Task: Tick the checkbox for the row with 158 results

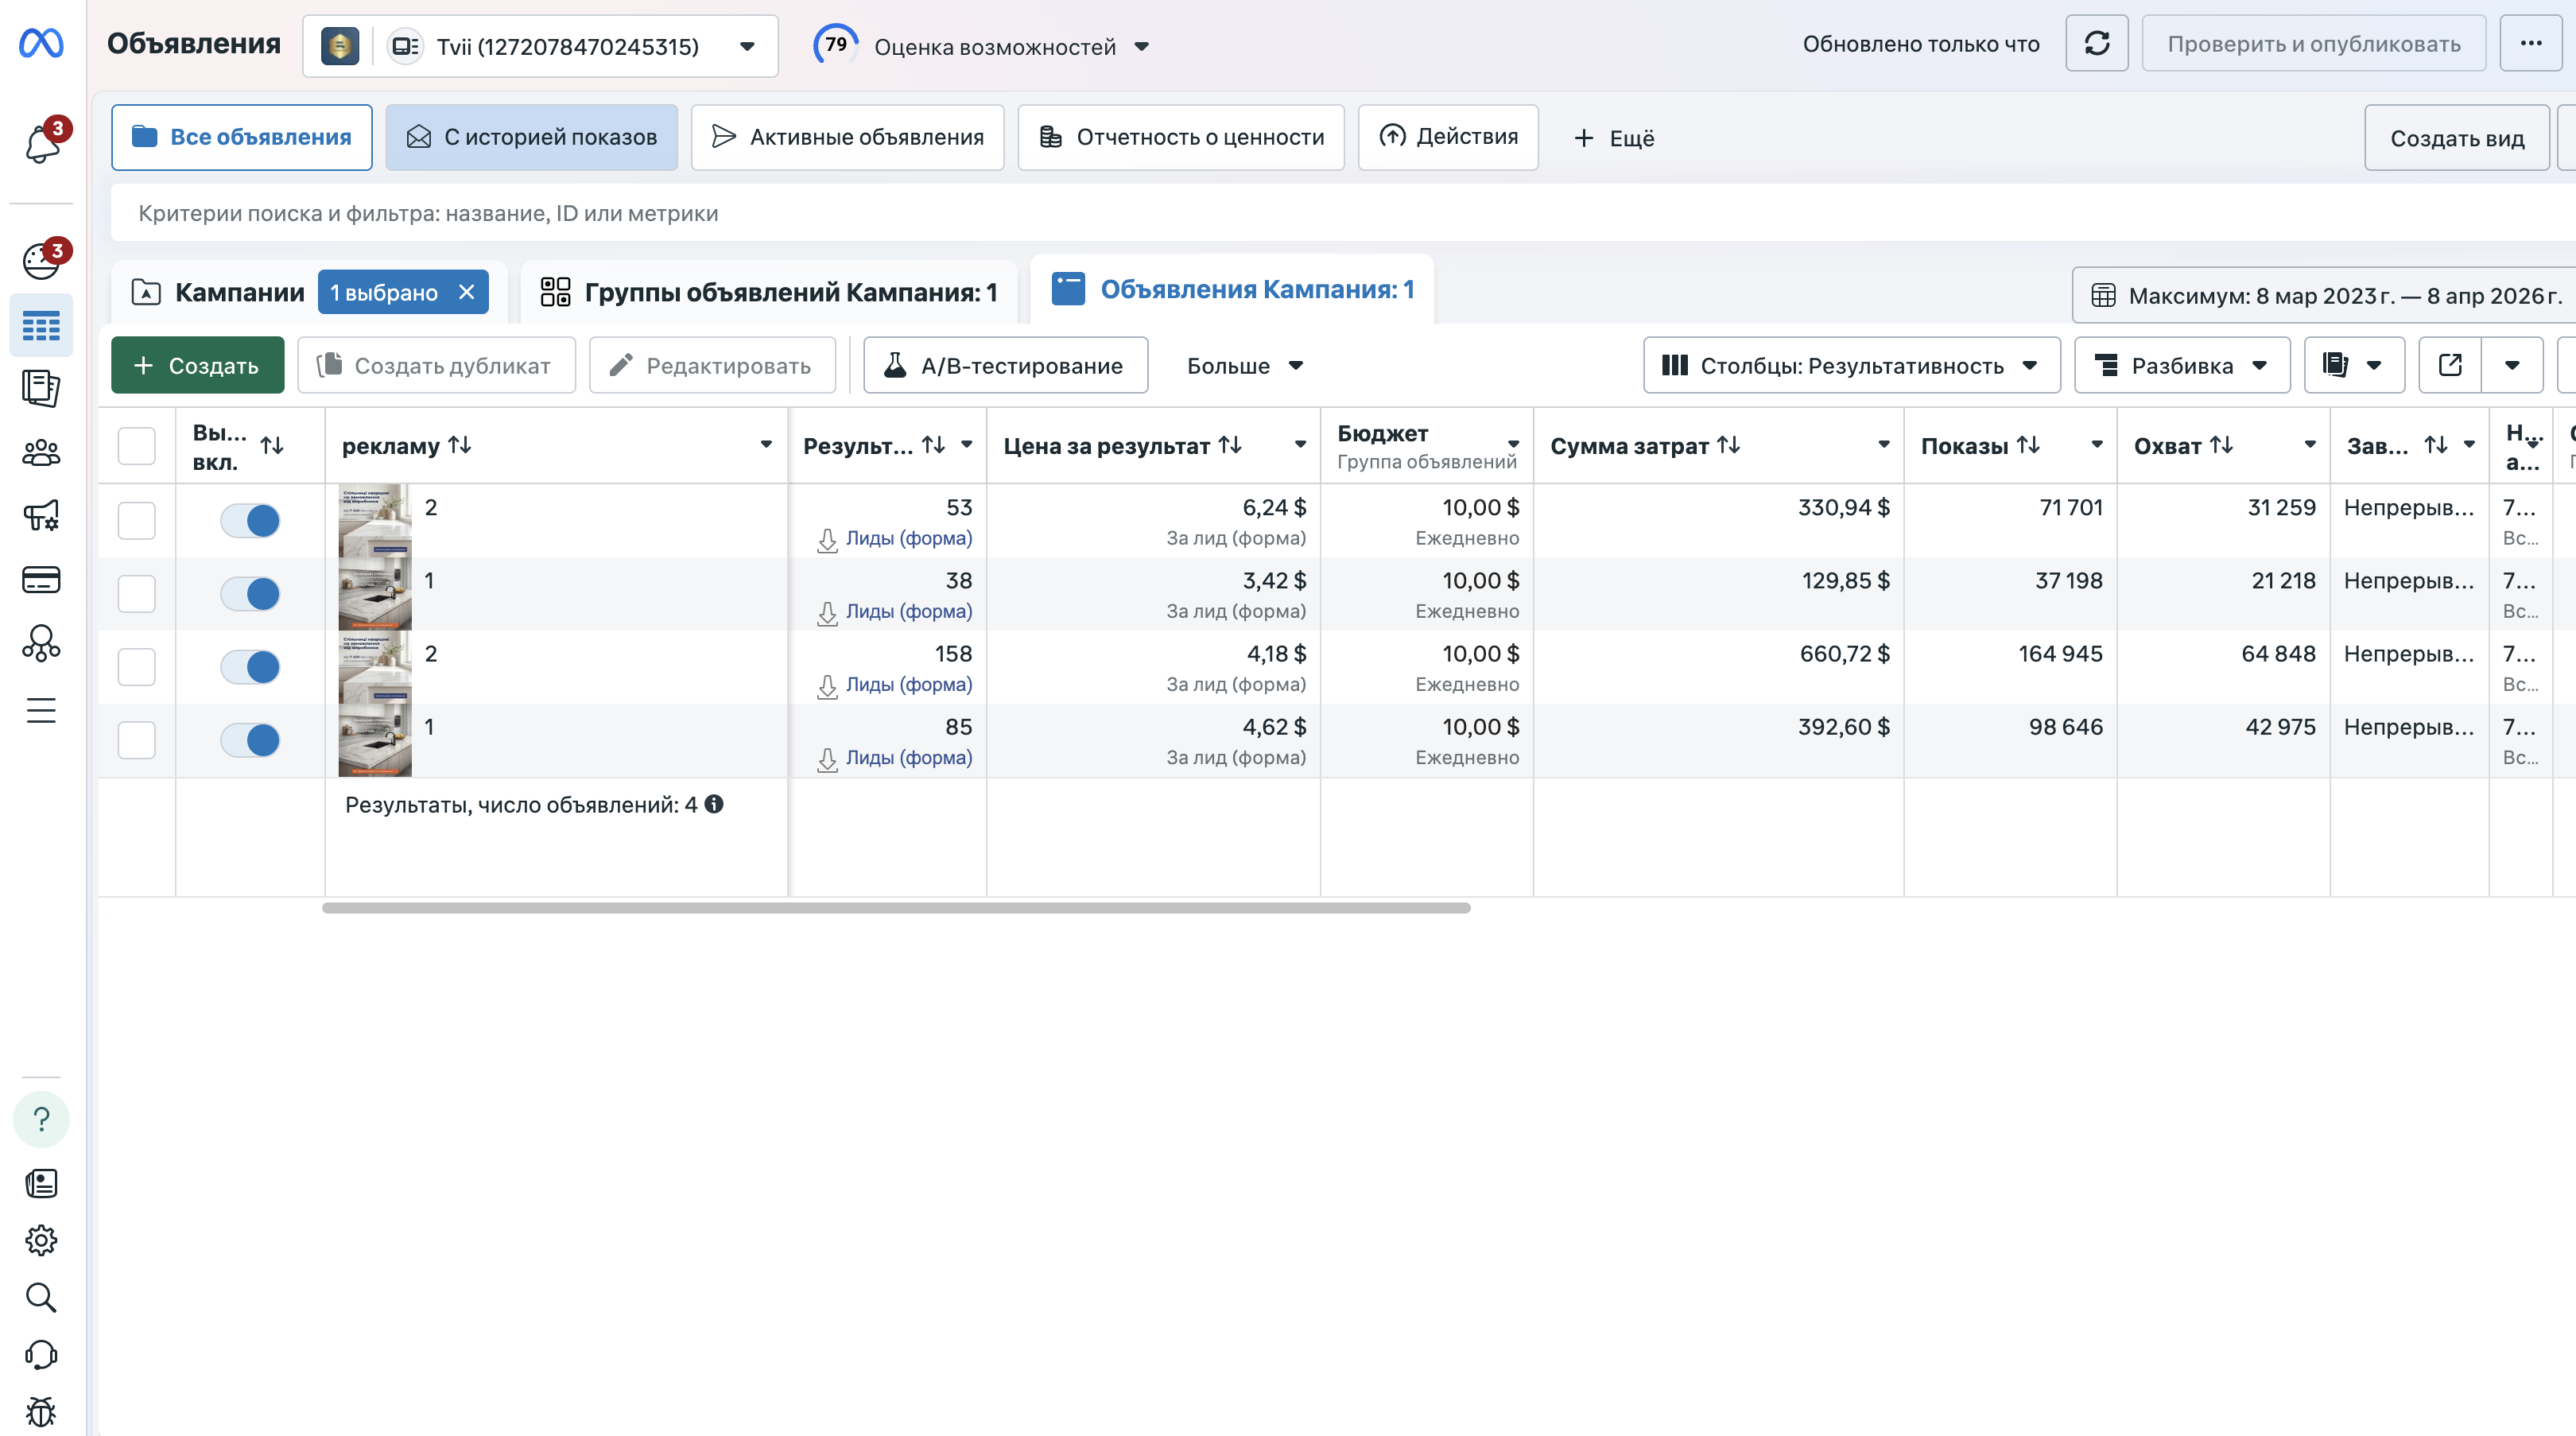Action: pyautogui.click(x=137, y=667)
